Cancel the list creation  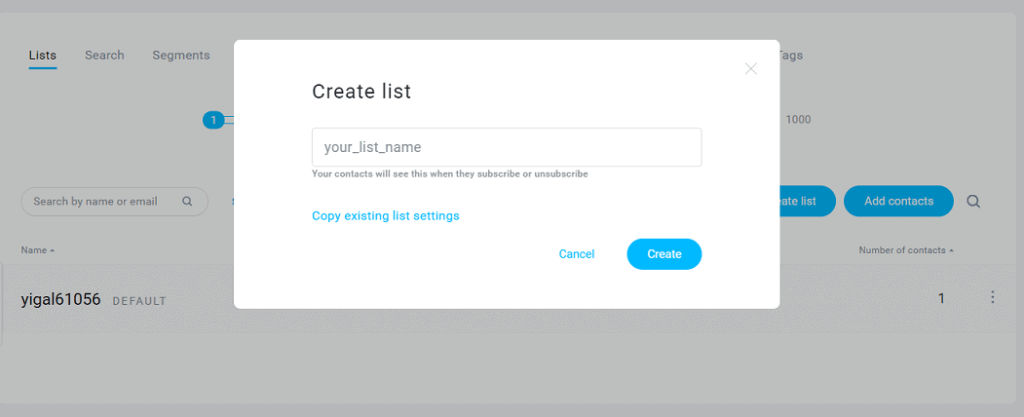point(577,254)
